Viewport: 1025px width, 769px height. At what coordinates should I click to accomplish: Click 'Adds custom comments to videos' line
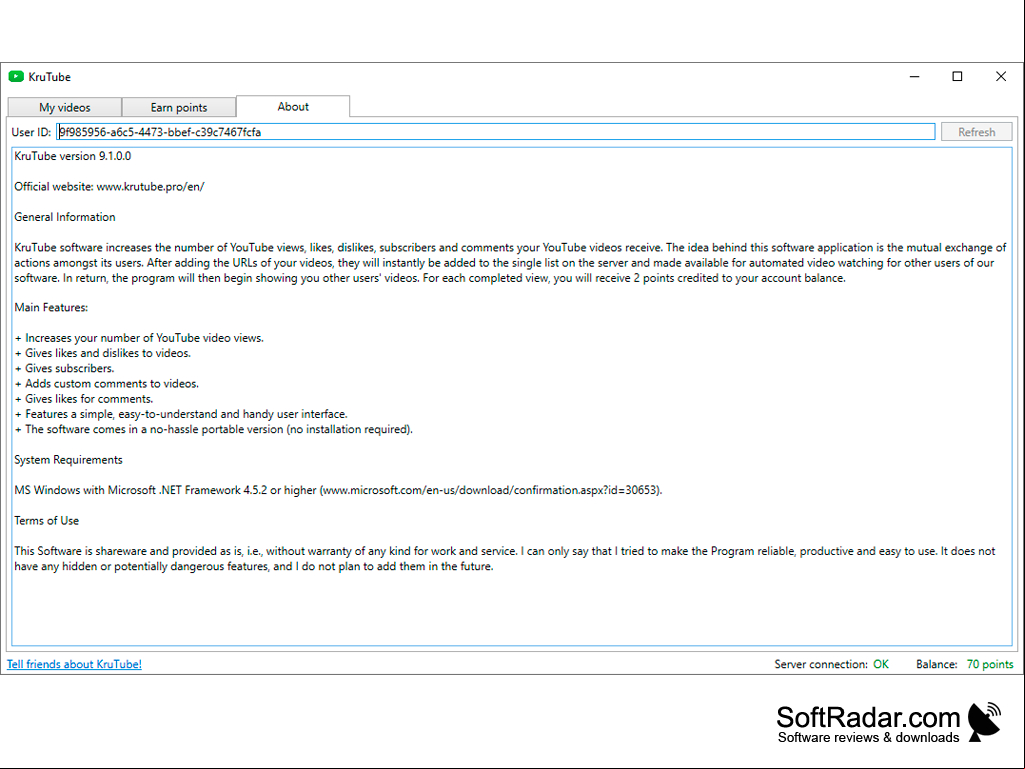(x=107, y=384)
